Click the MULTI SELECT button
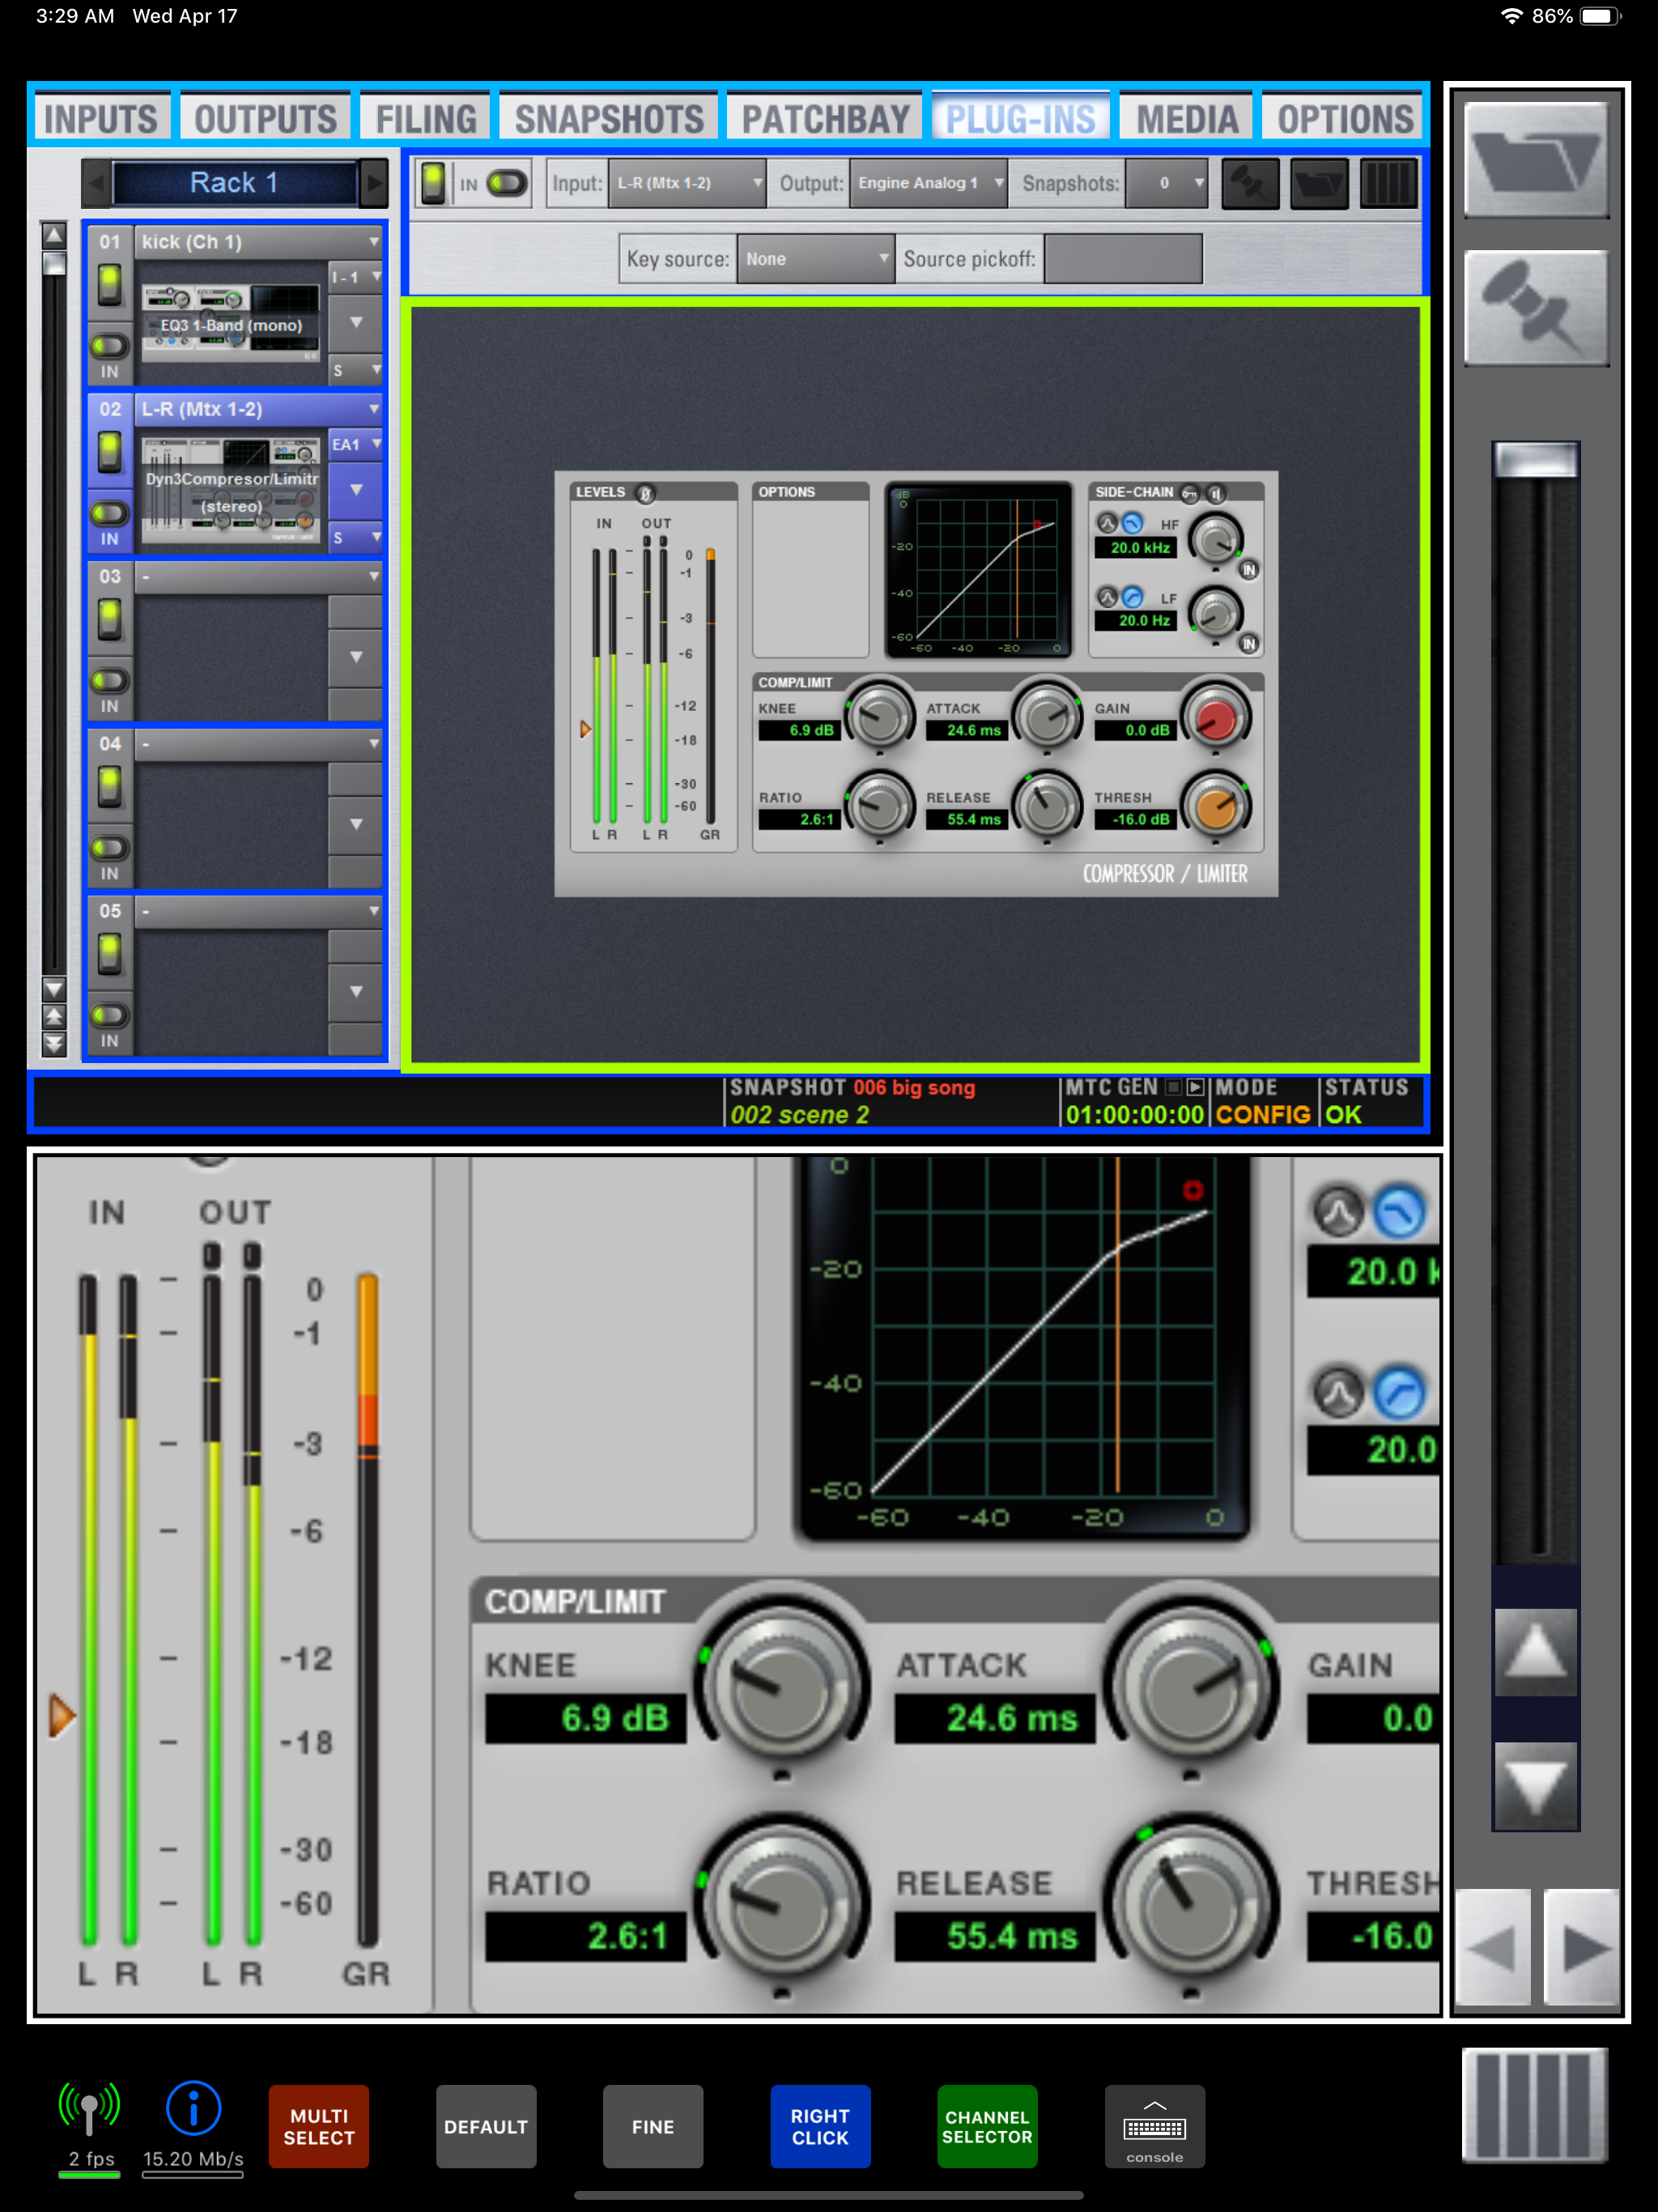 tap(319, 2126)
